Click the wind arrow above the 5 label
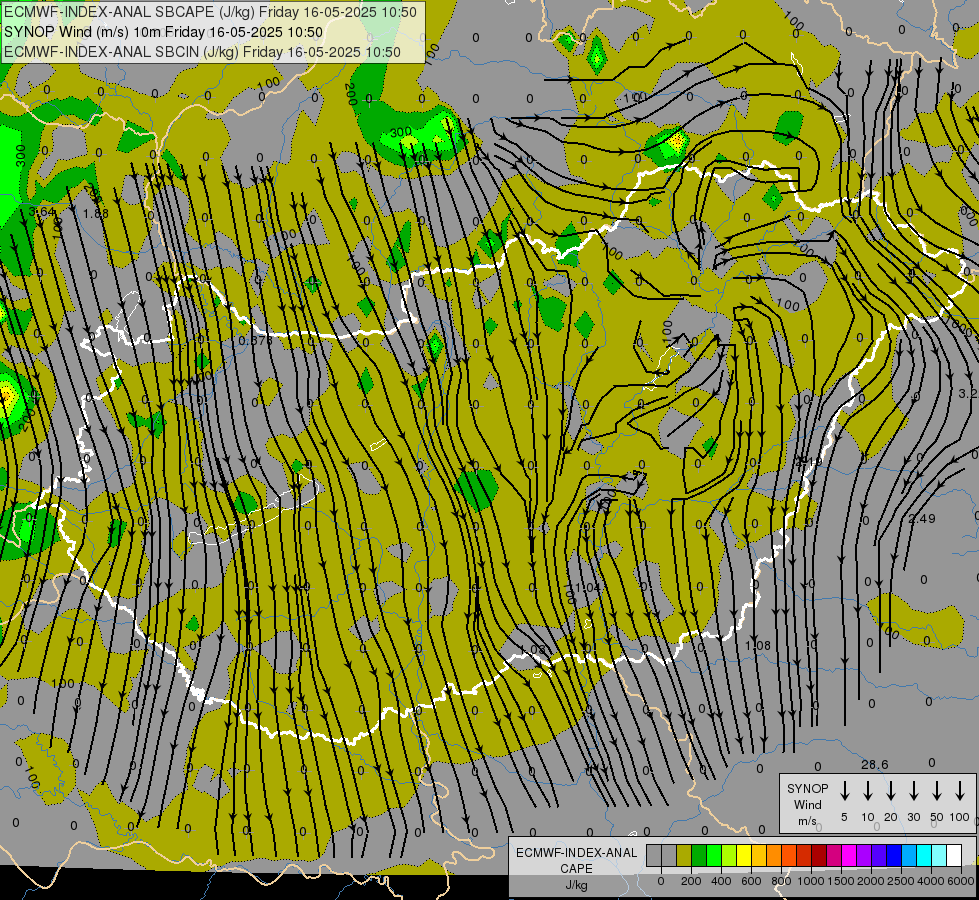The height and width of the screenshot is (900, 979). click(x=844, y=791)
